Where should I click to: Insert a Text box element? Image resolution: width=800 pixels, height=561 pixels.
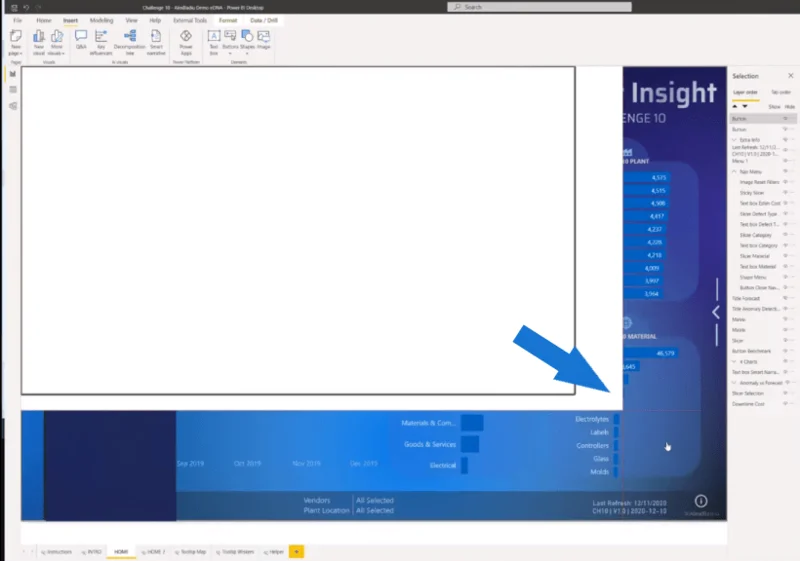[214, 42]
